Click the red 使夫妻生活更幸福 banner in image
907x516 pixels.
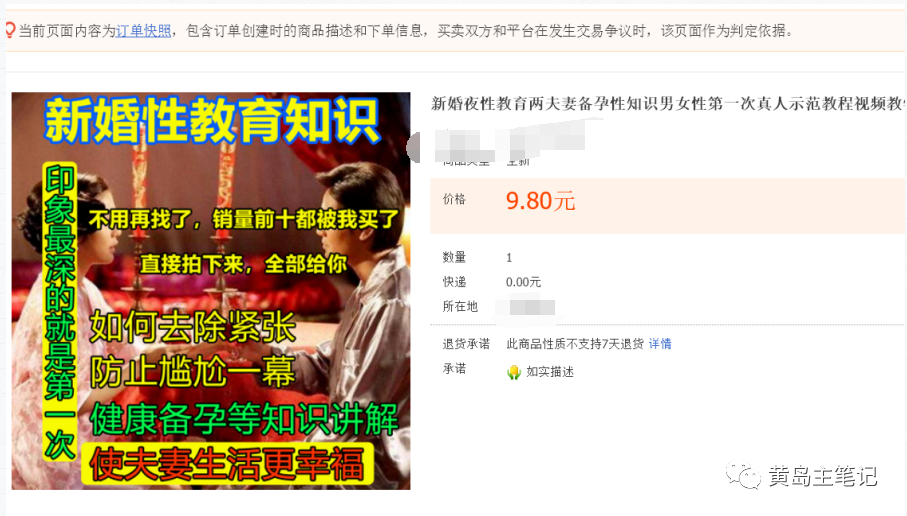(x=226, y=464)
